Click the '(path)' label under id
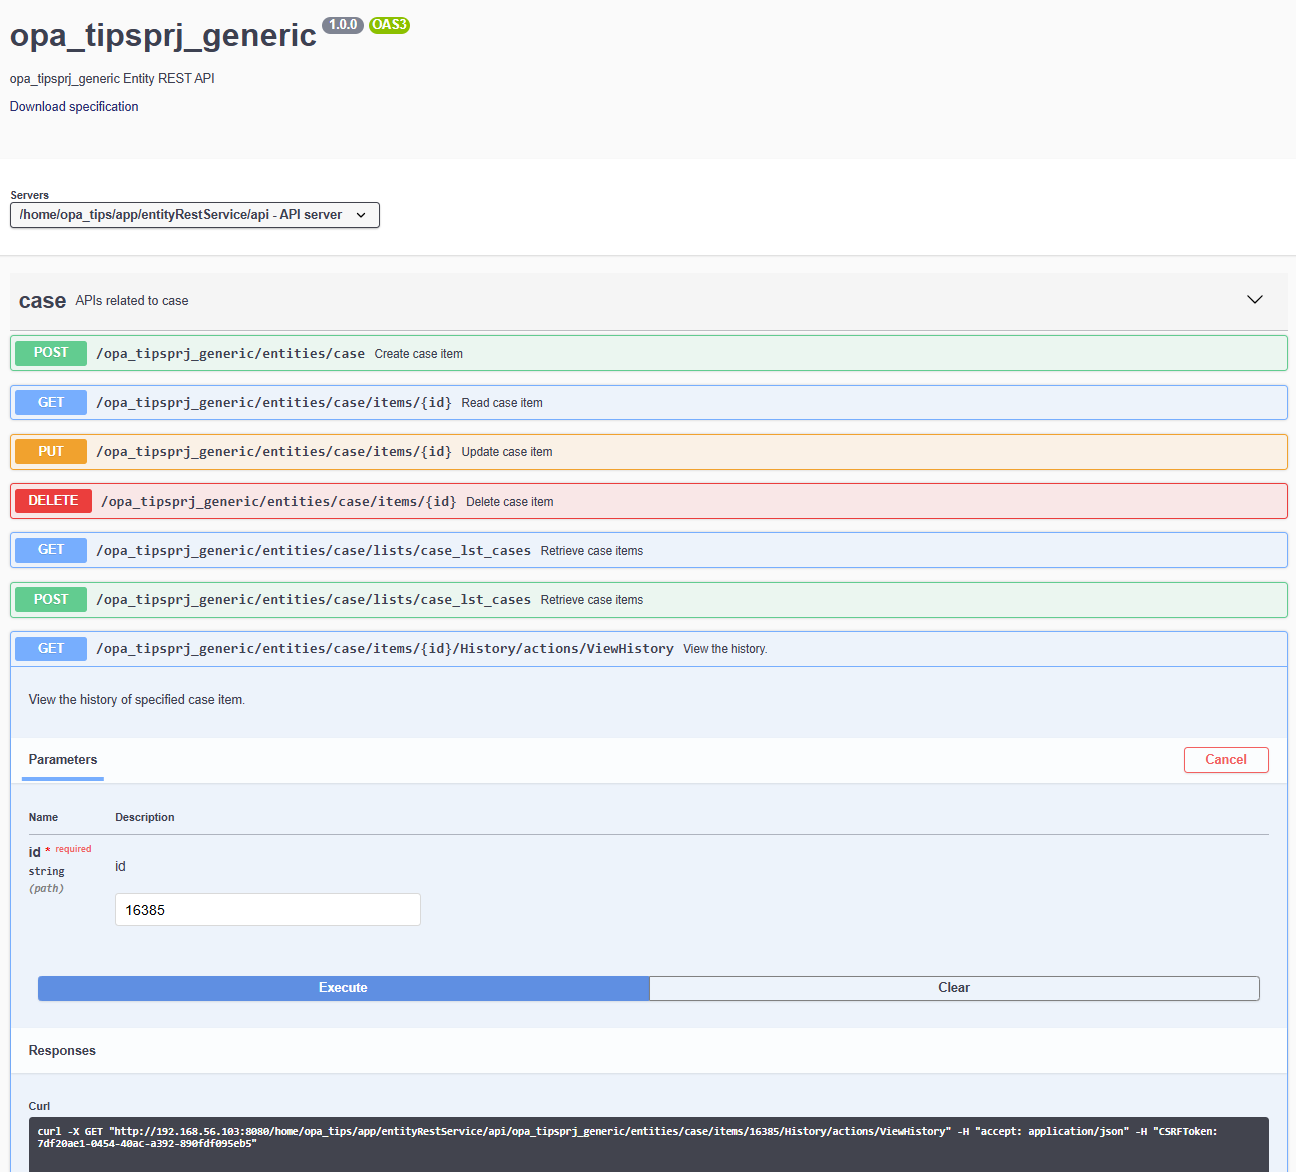This screenshot has height=1172, width=1296. (46, 888)
